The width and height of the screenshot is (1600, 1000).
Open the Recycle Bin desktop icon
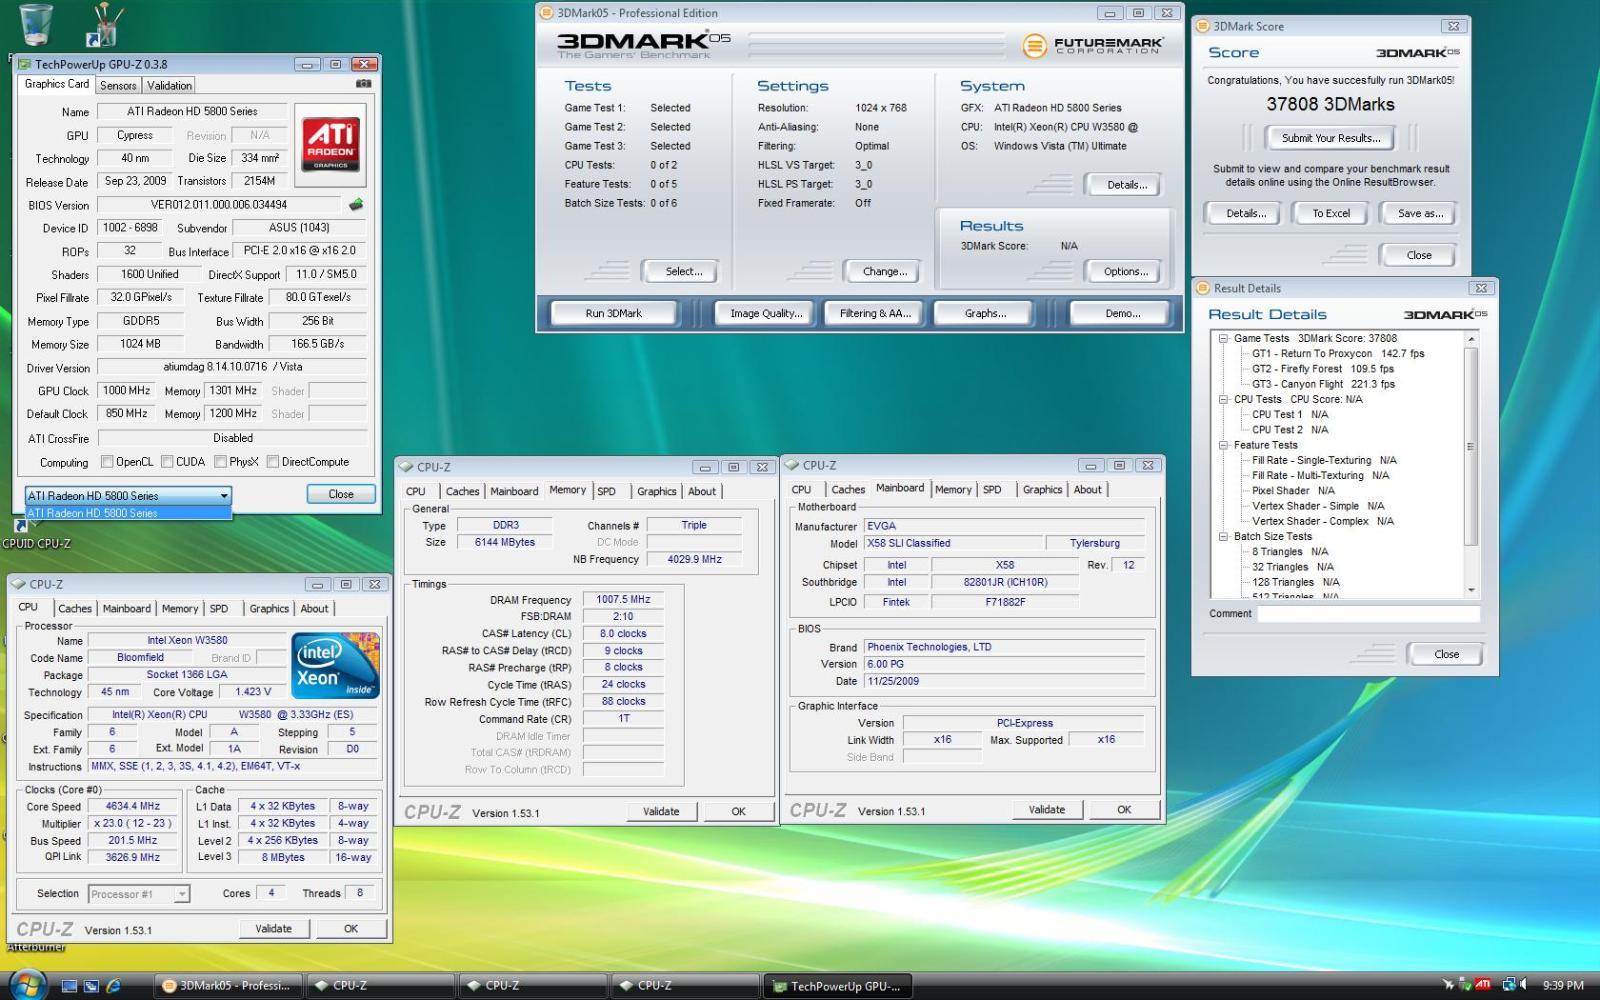click(x=36, y=25)
